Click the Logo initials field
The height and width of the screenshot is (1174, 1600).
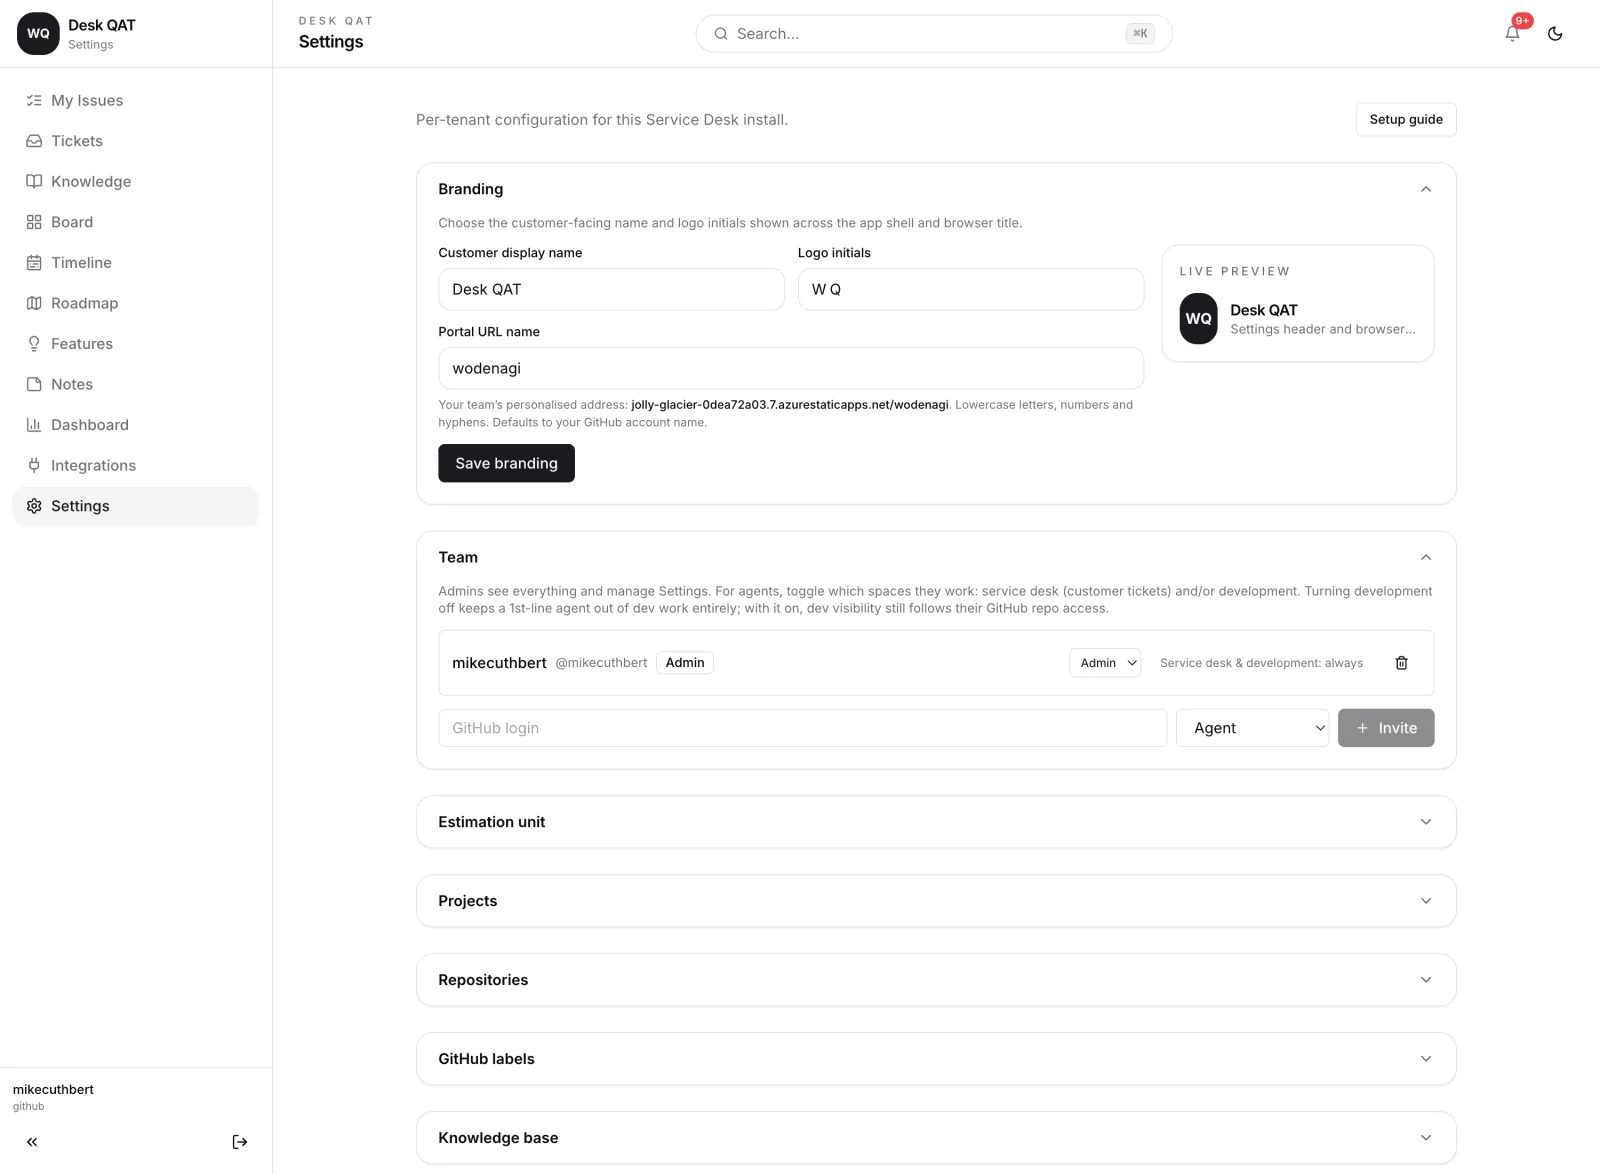click(970, 289)
